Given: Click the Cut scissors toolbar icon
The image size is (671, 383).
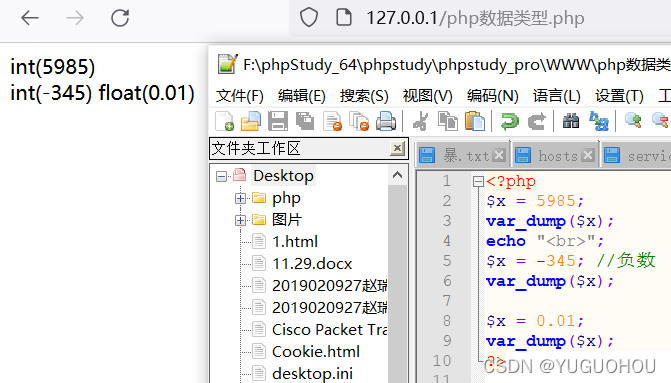Looking at the screenshot, I should (420, 121).
